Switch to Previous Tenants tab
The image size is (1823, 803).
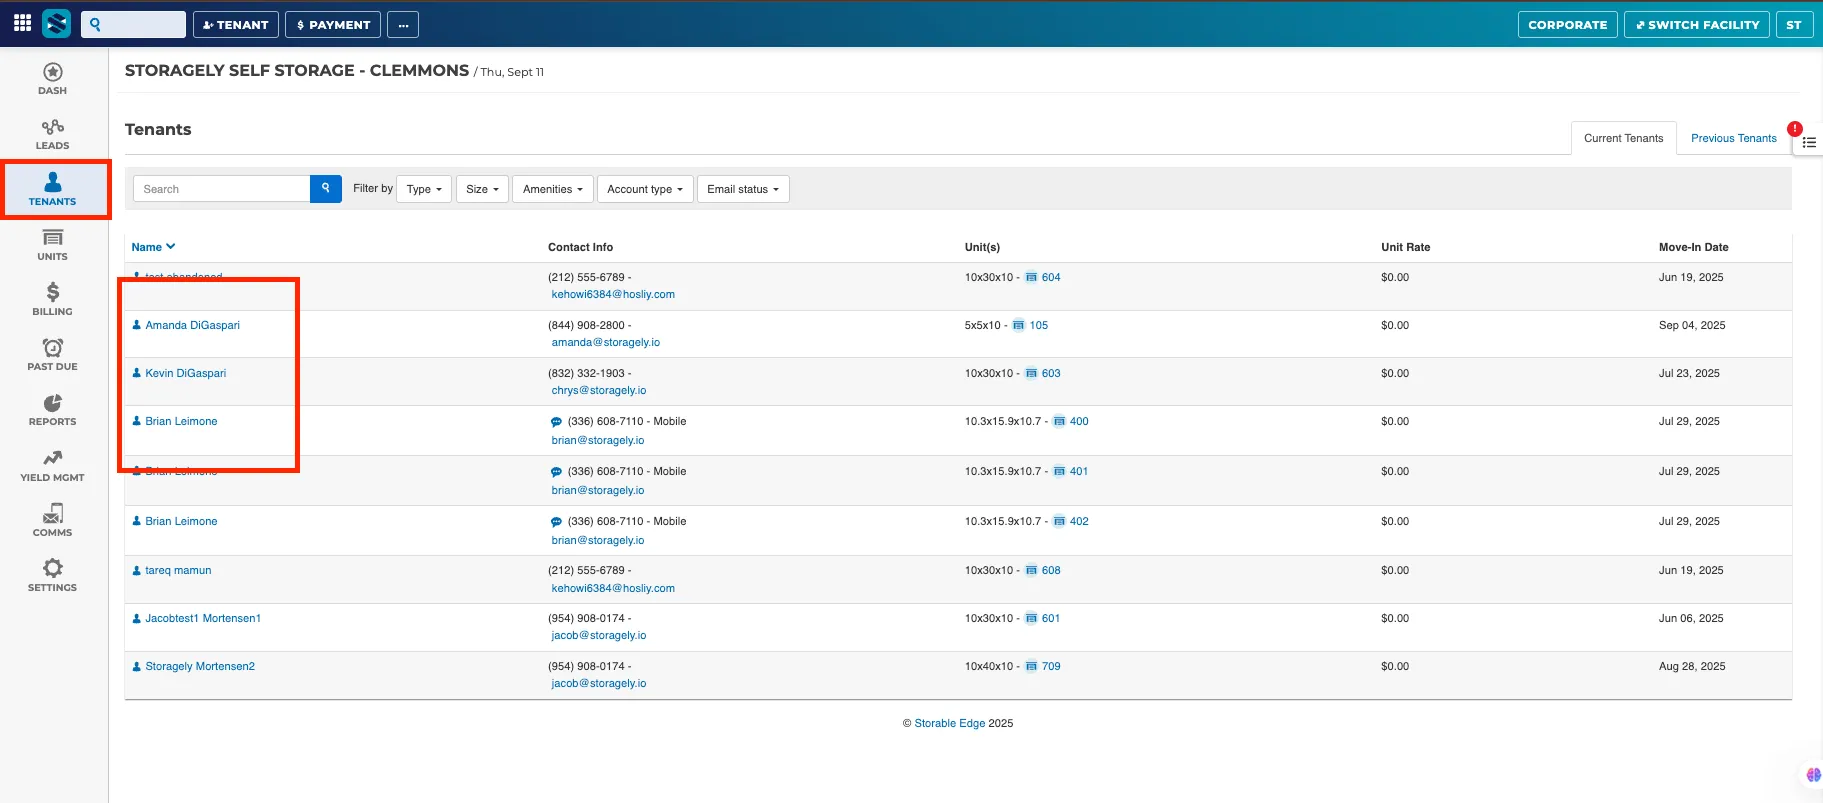coord(1733,138)
